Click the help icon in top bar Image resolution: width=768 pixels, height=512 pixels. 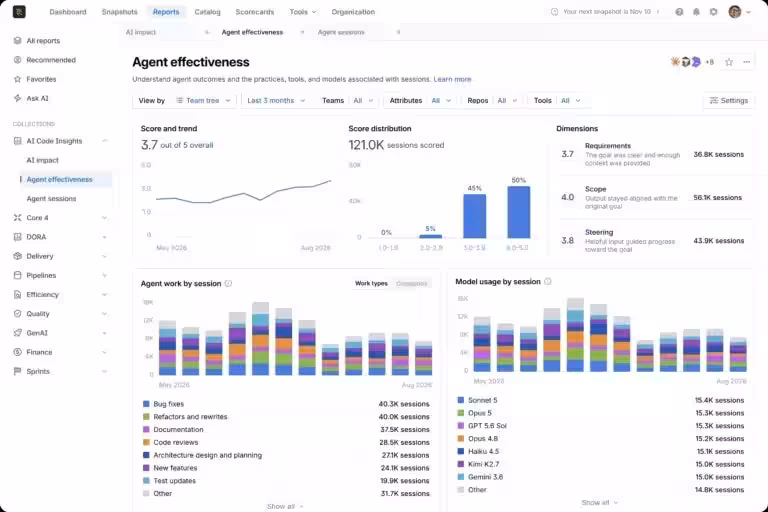tap(679, 12)
